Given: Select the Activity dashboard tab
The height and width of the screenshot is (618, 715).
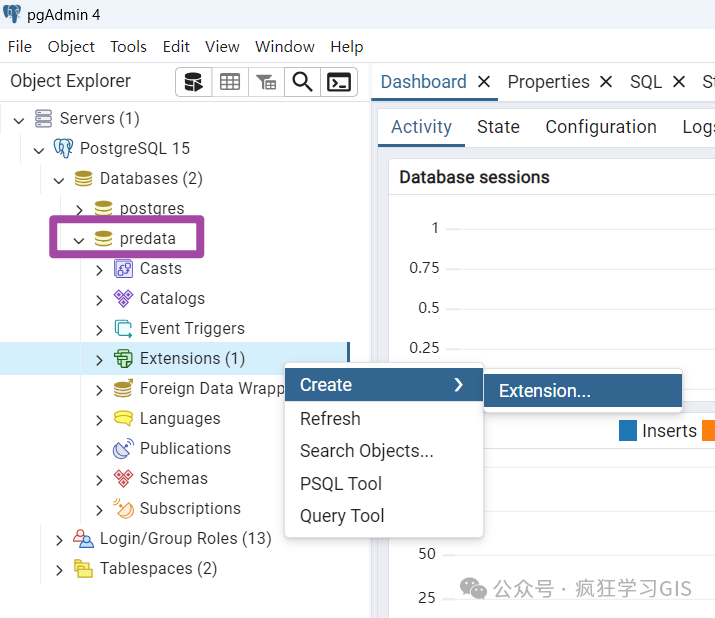Looking at the screenshot, I should tap(421, 127).
